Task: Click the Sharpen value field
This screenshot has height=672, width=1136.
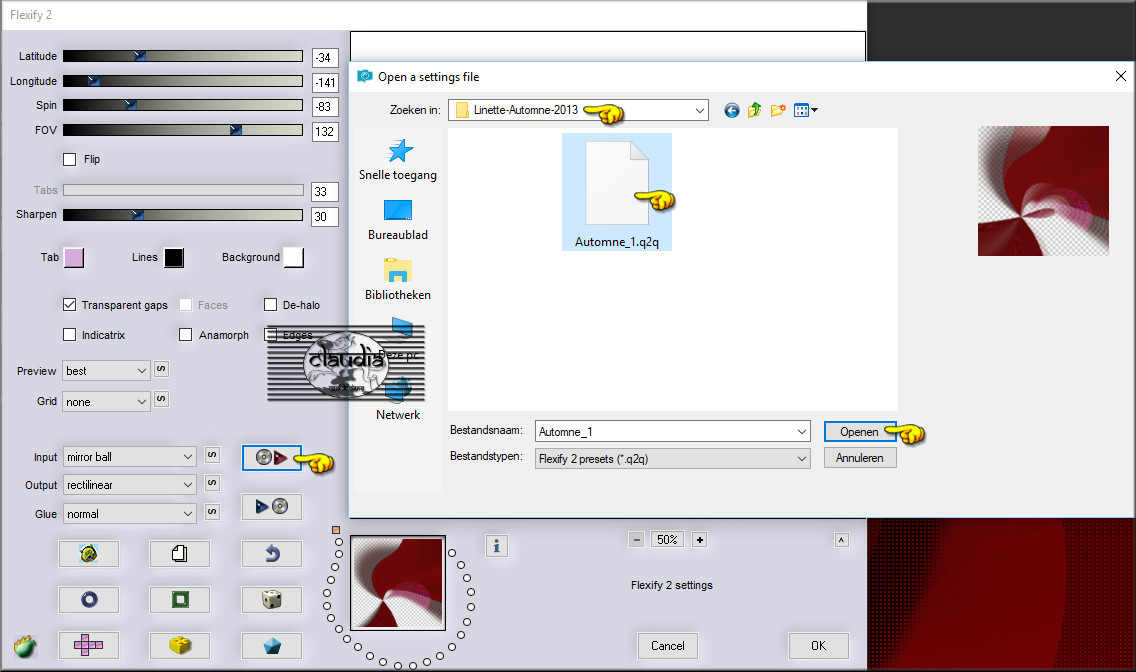Action: pos(325,217)
